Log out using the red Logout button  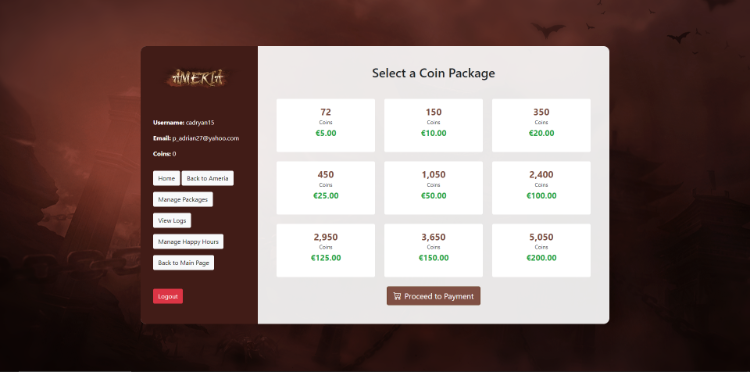coord(168,296)
